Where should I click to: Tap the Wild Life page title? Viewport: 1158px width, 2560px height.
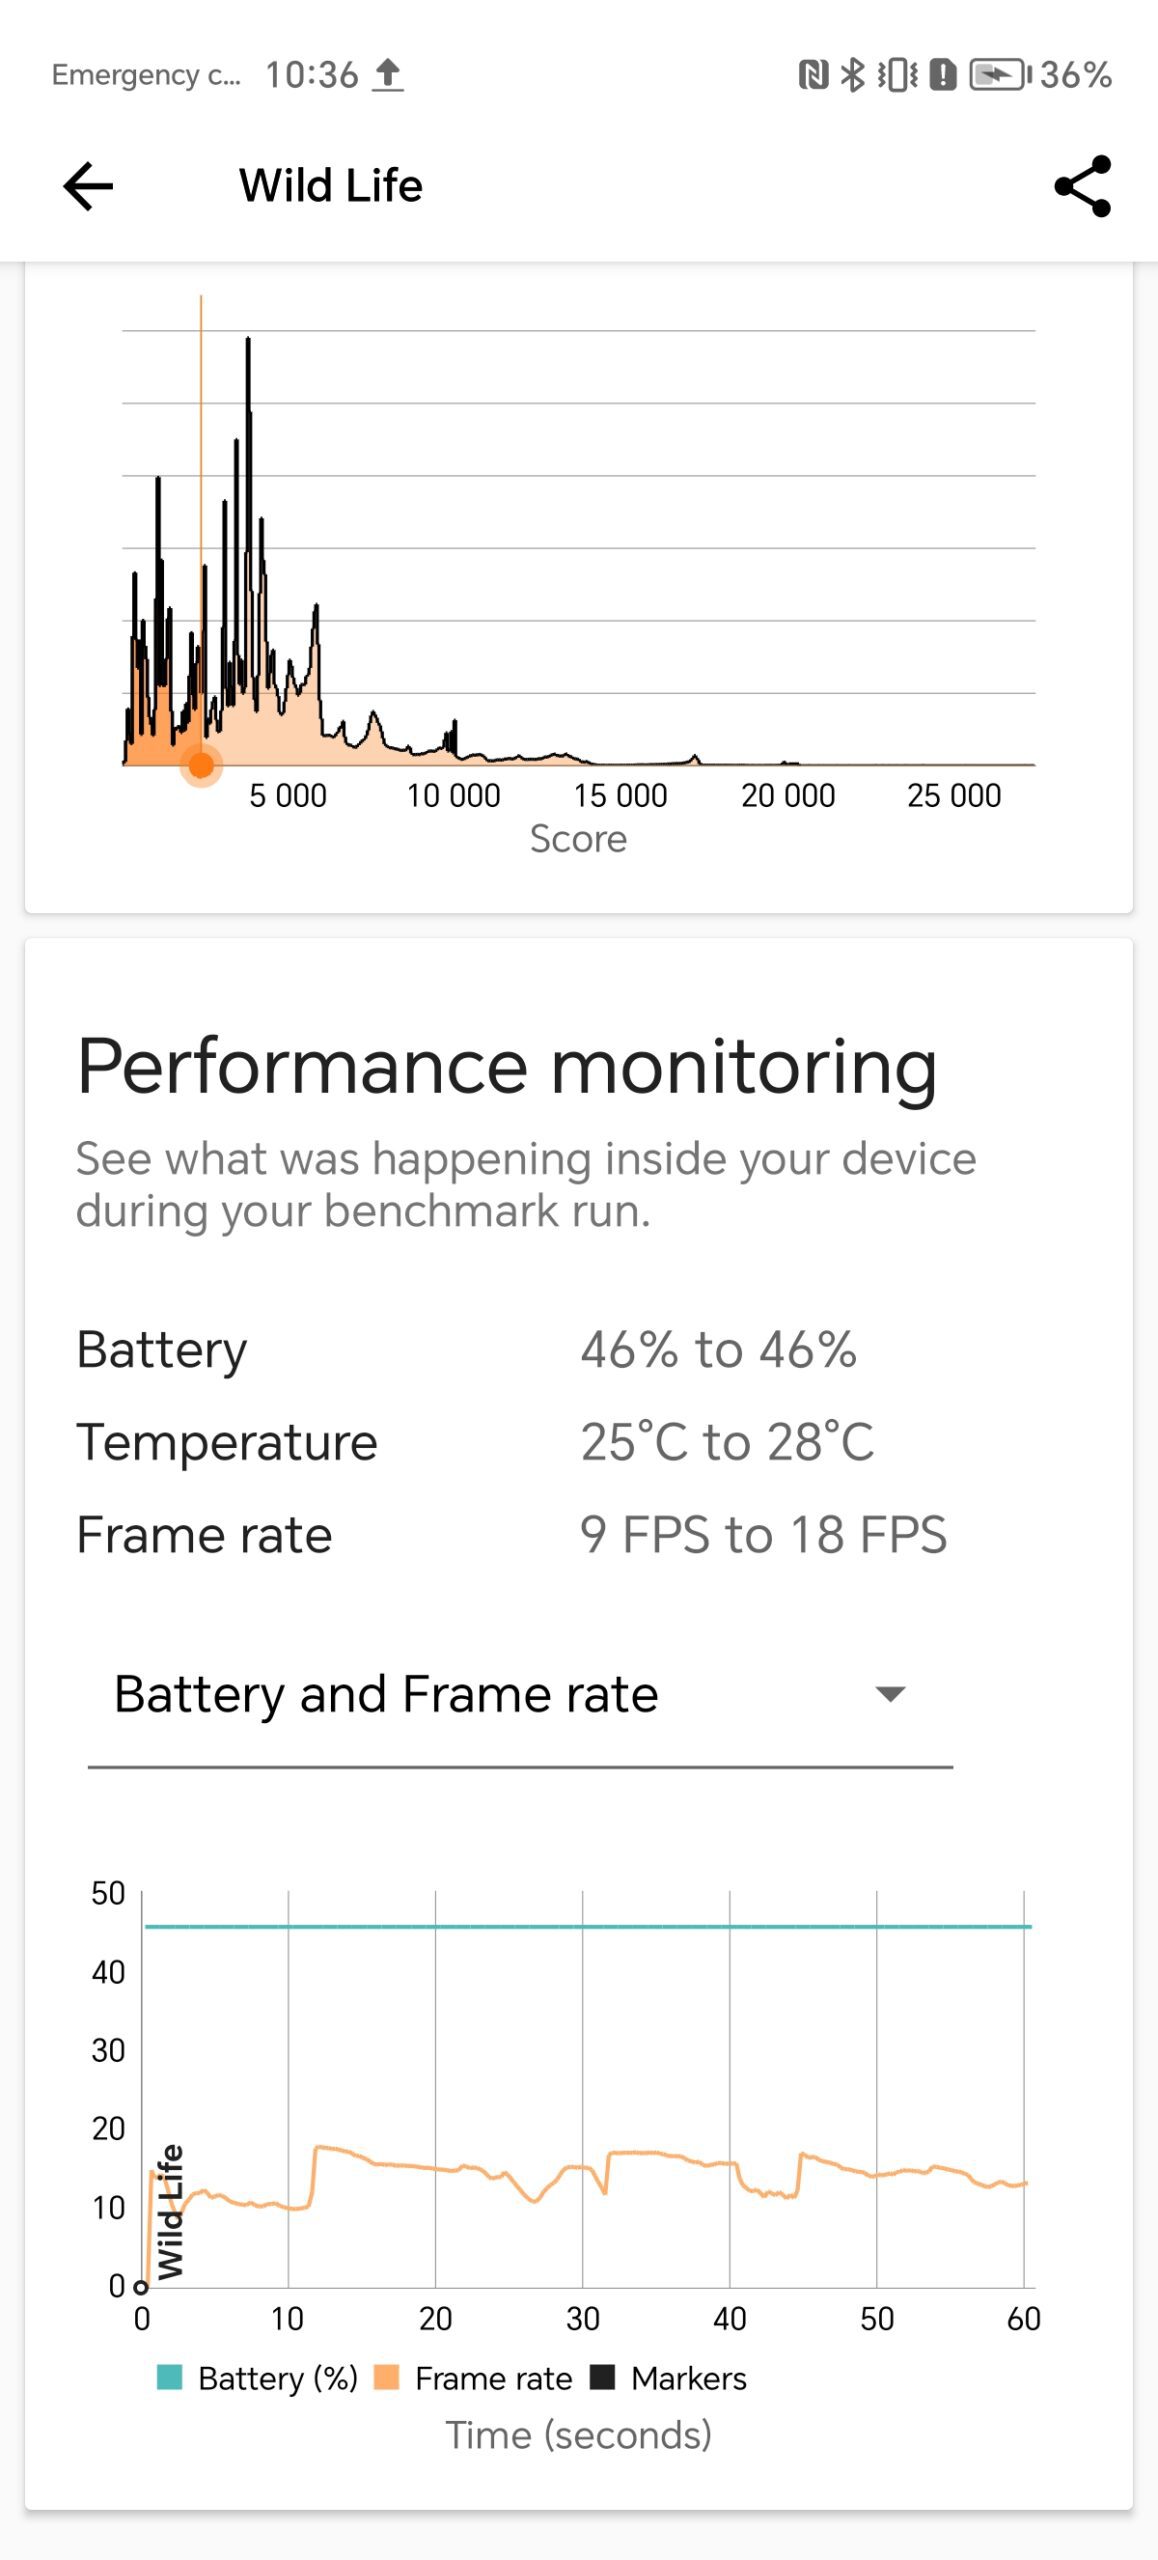coord(330,186)
